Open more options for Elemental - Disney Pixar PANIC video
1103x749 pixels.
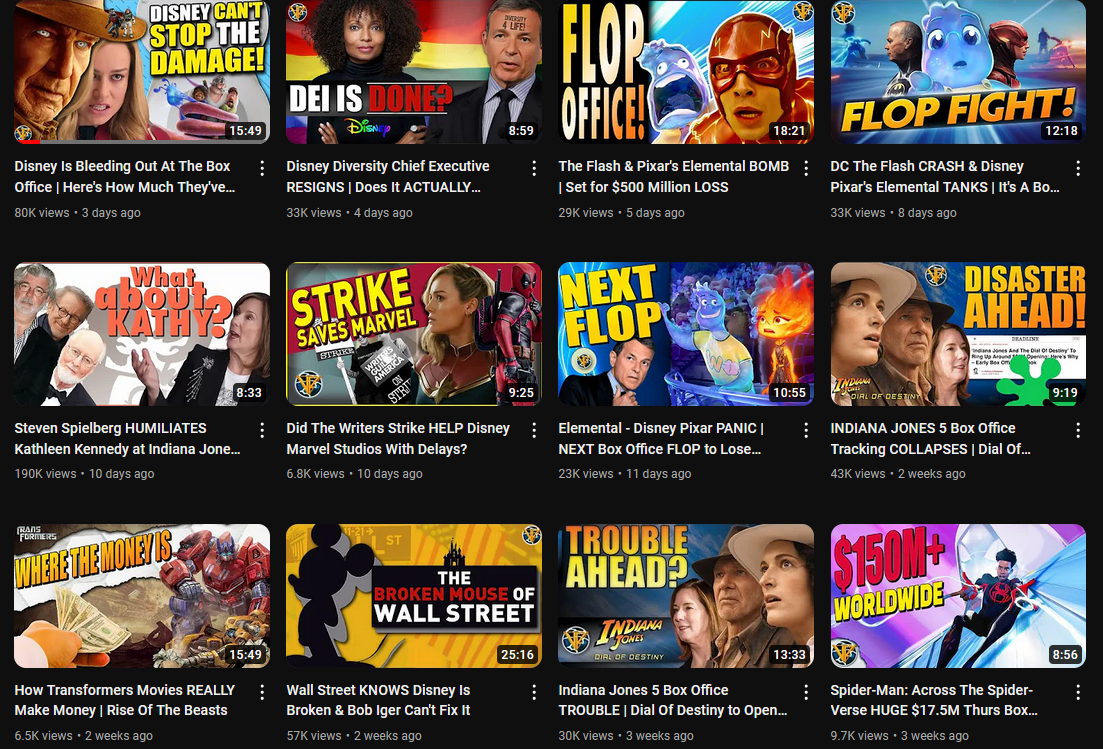806,430
